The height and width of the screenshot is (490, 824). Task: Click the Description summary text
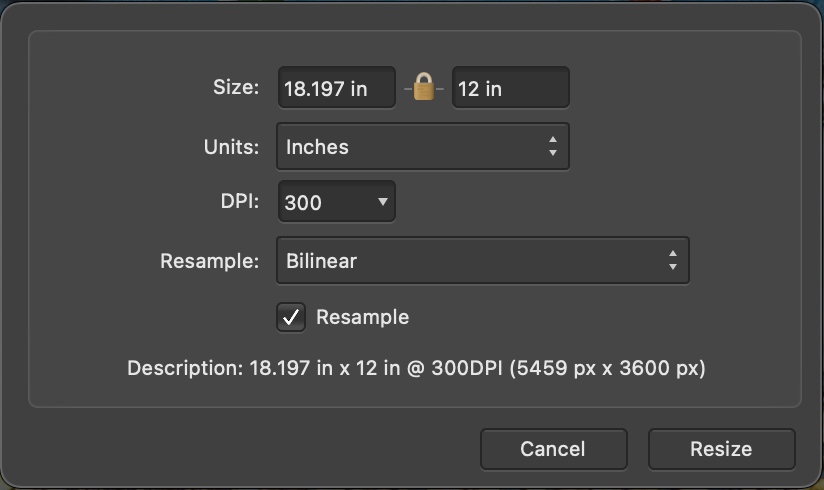pyautogui.click(x=416, y=368)
